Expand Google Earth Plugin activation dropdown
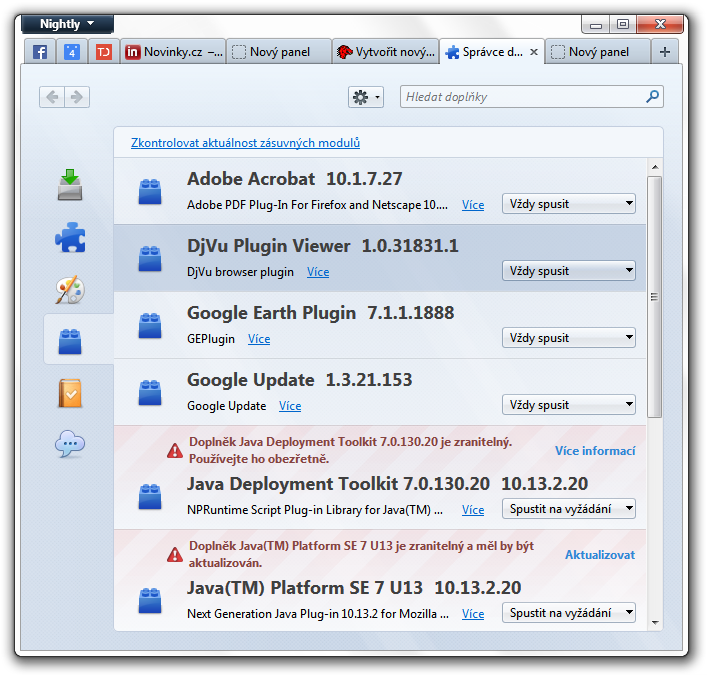 click(x=569, y=338)
